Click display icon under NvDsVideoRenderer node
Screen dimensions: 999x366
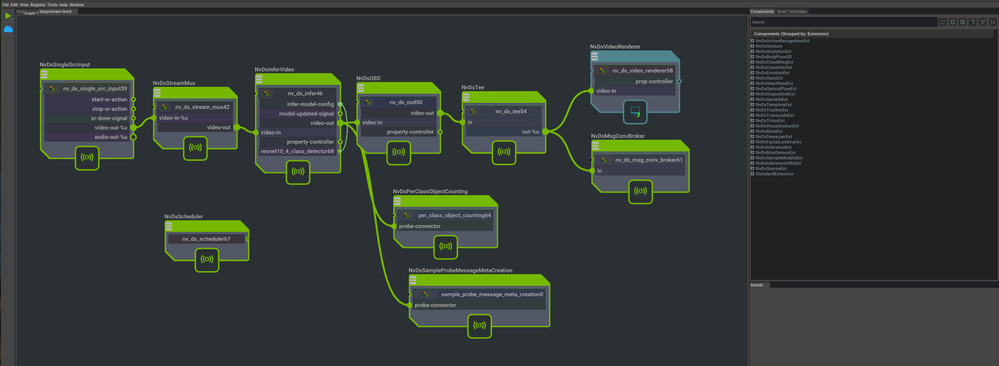tap(635, 112)
